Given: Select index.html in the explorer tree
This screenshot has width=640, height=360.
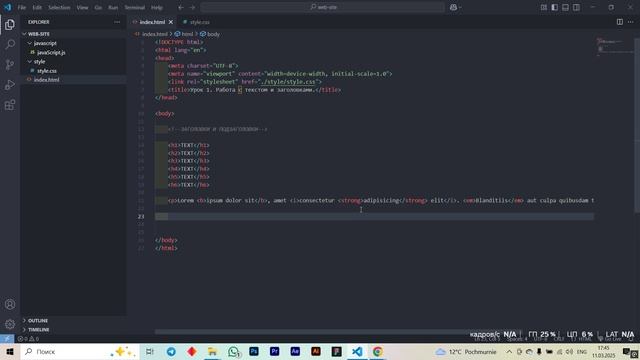Looking at the screenshot, I should coord(46,80).
